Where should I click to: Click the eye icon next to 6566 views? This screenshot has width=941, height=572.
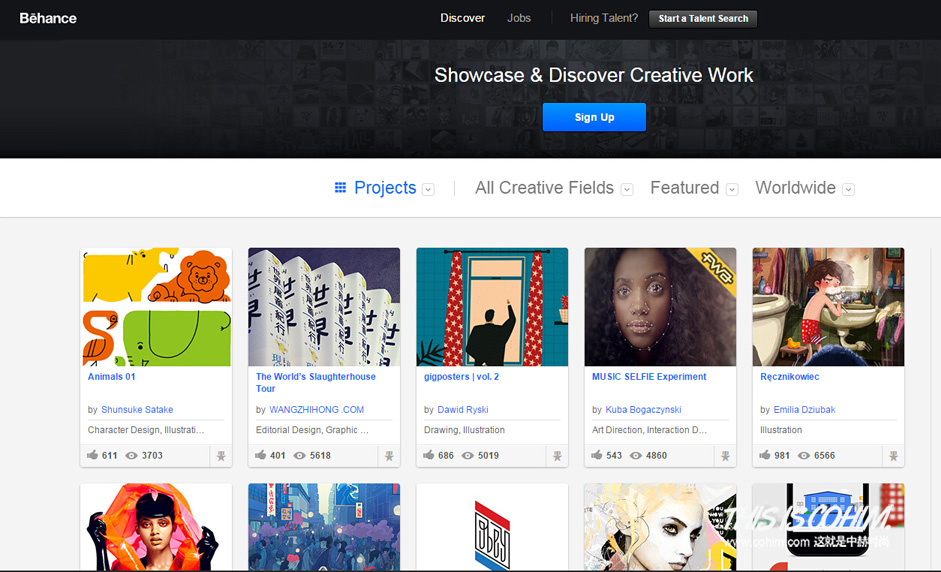pos(804,456)
